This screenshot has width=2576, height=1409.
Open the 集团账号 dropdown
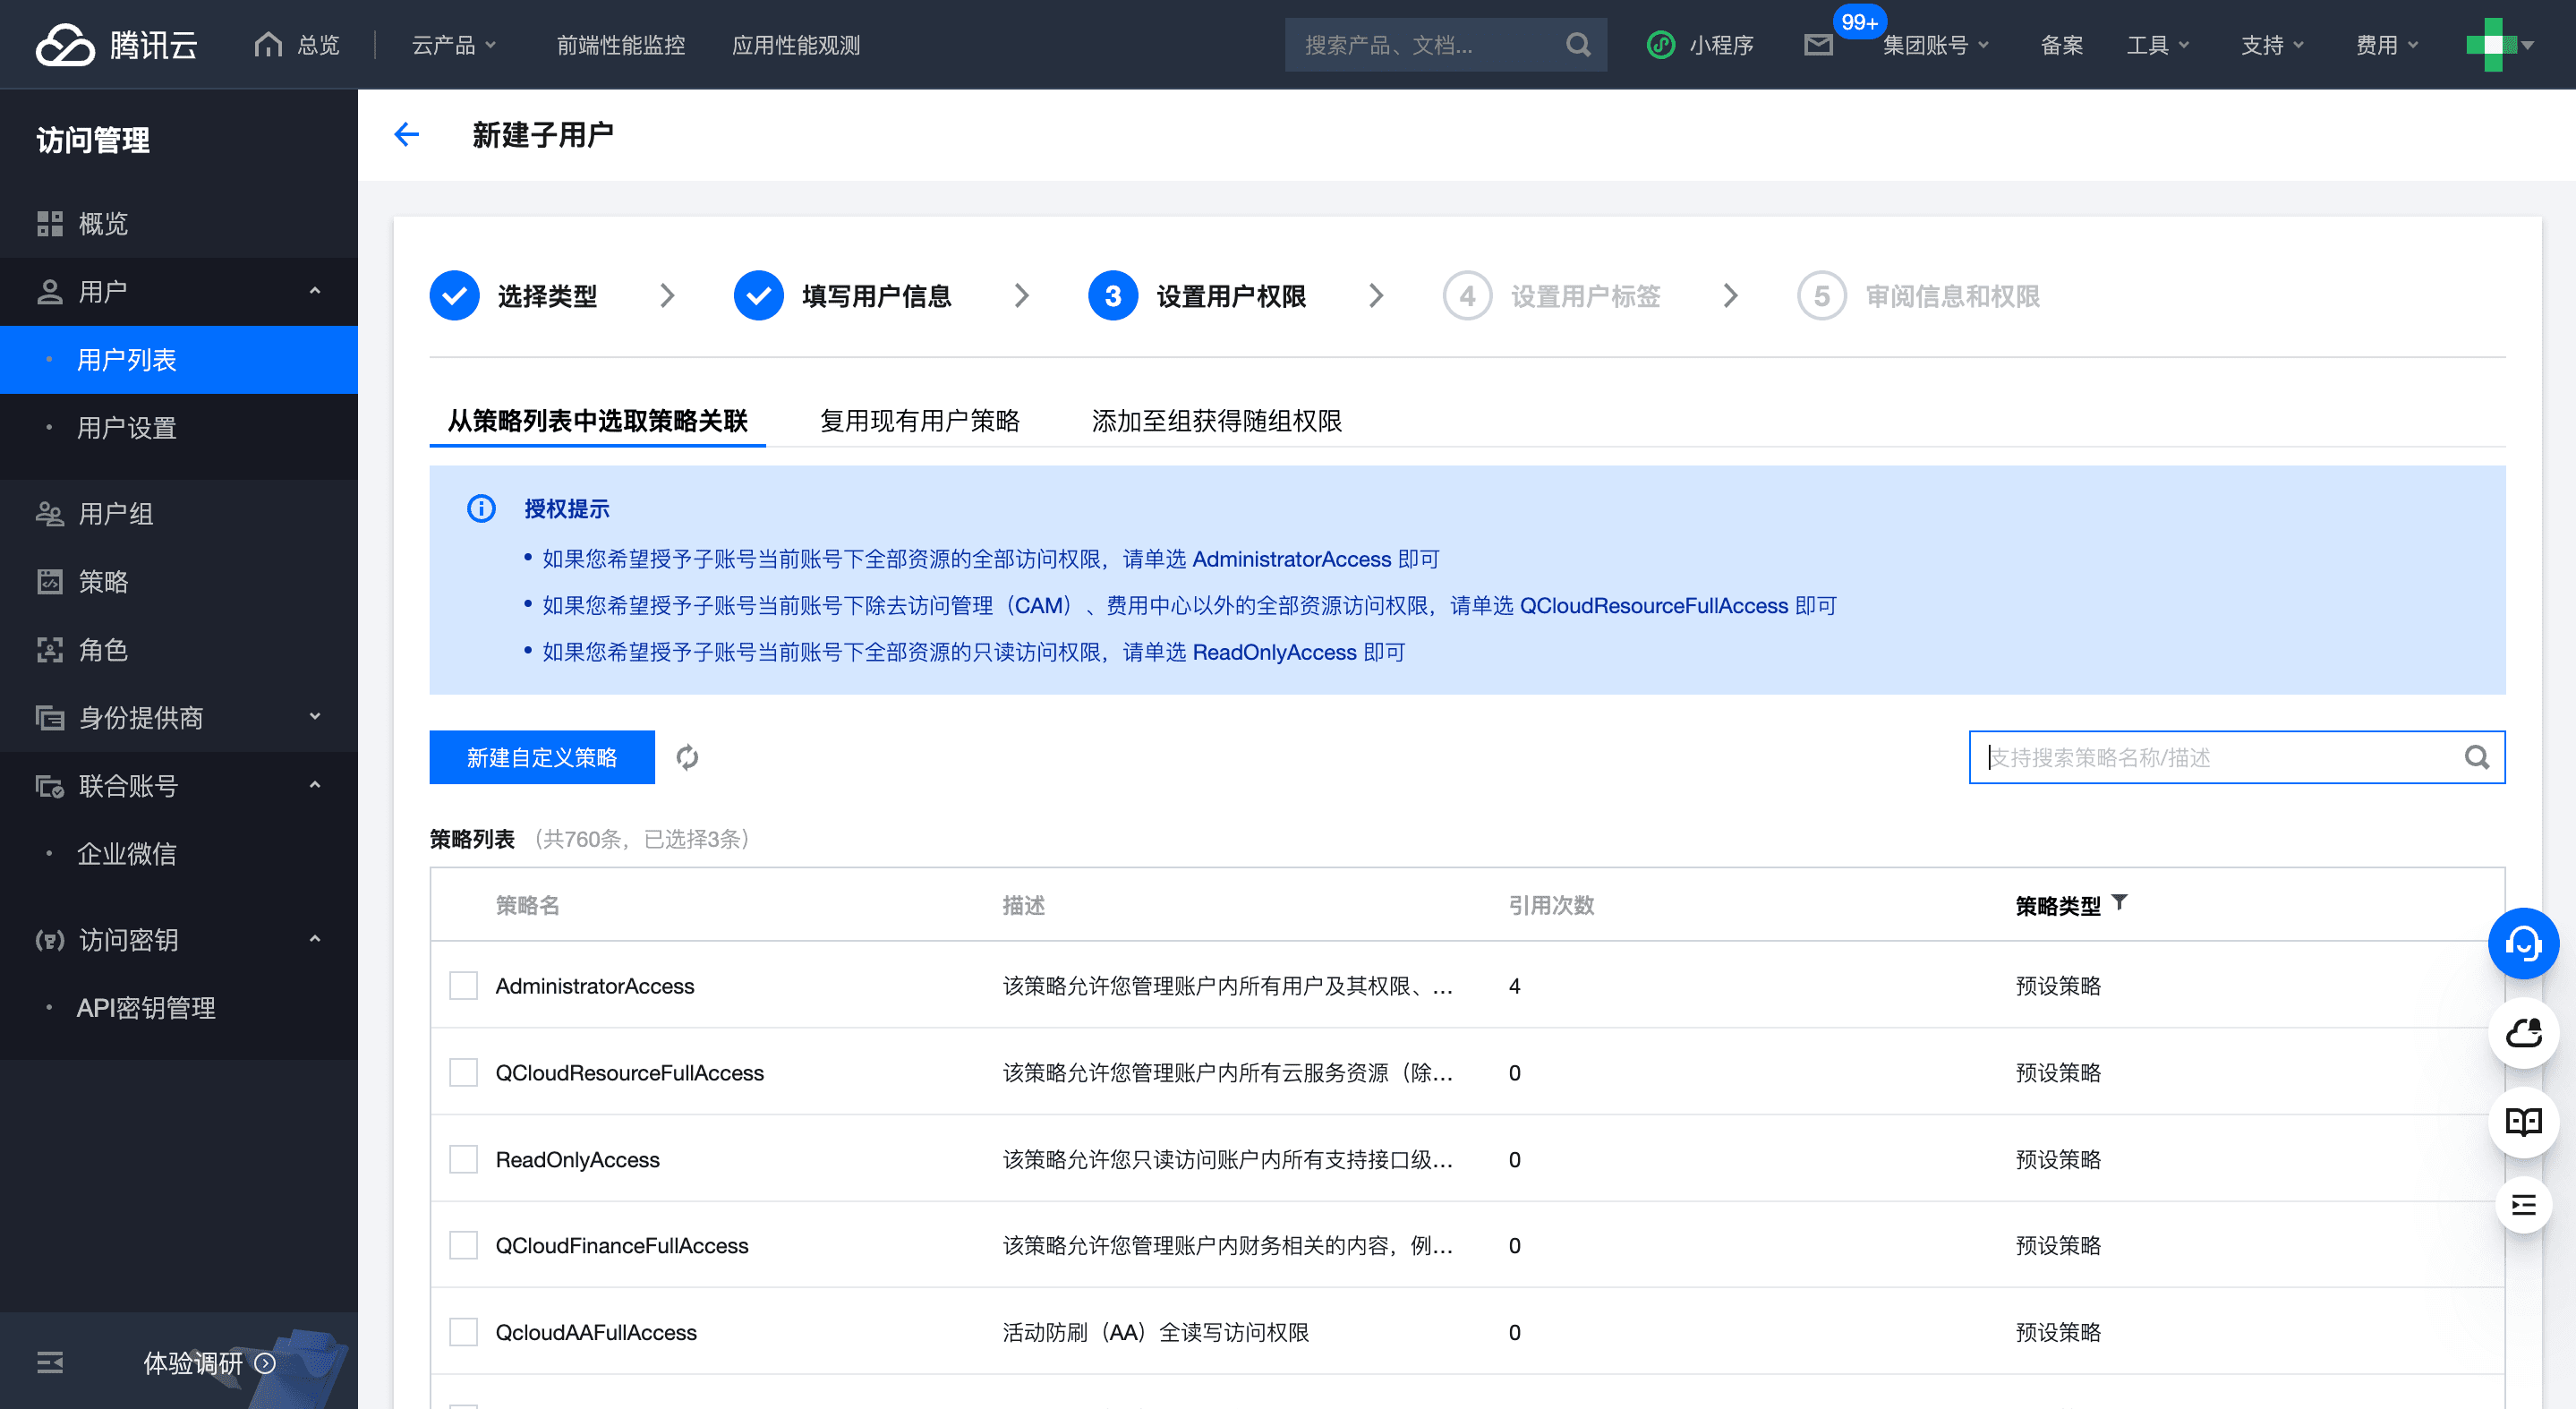(1936, 45)
